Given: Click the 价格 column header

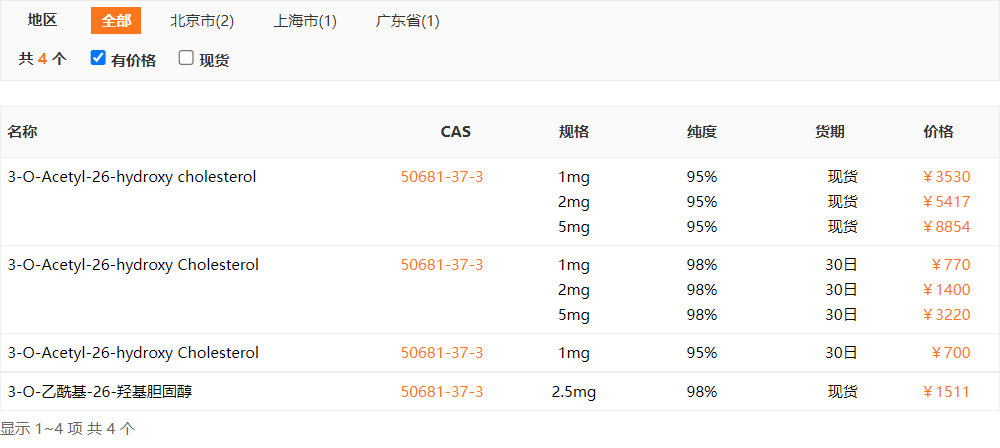Looking at the screenshot, I should [938, 132].
